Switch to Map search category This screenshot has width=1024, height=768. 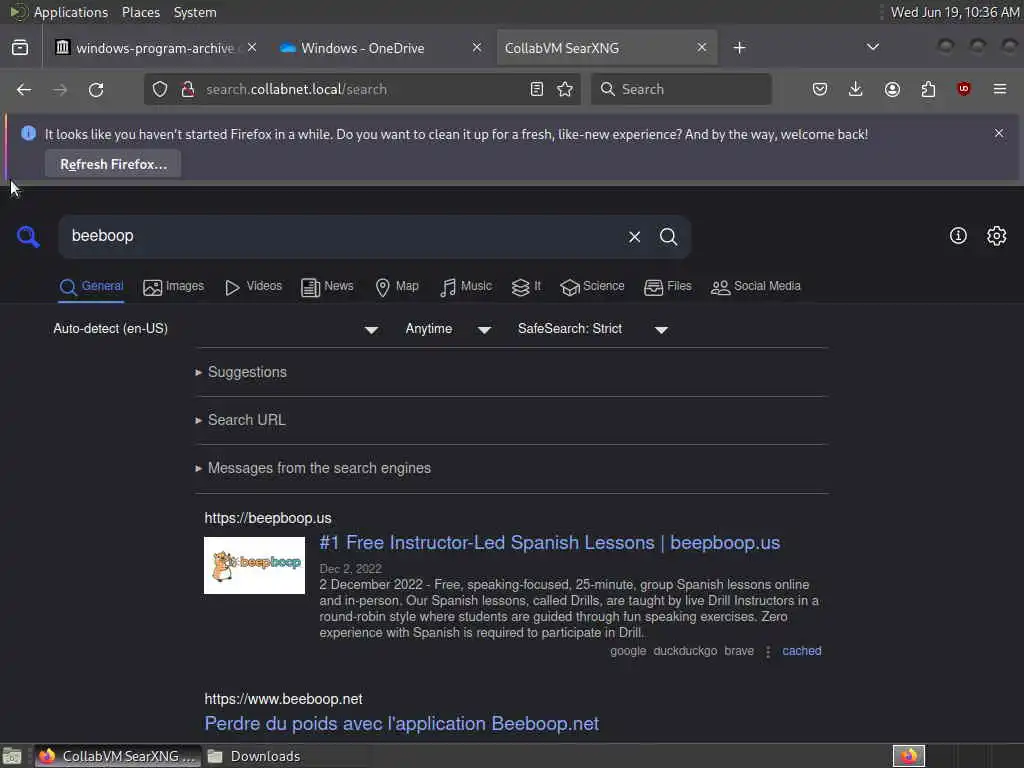coord(397,286)
